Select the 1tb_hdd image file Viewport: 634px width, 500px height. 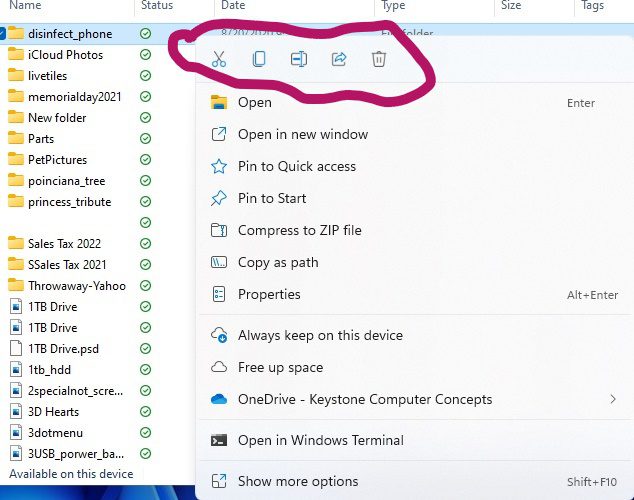click(x=49, y=370)
